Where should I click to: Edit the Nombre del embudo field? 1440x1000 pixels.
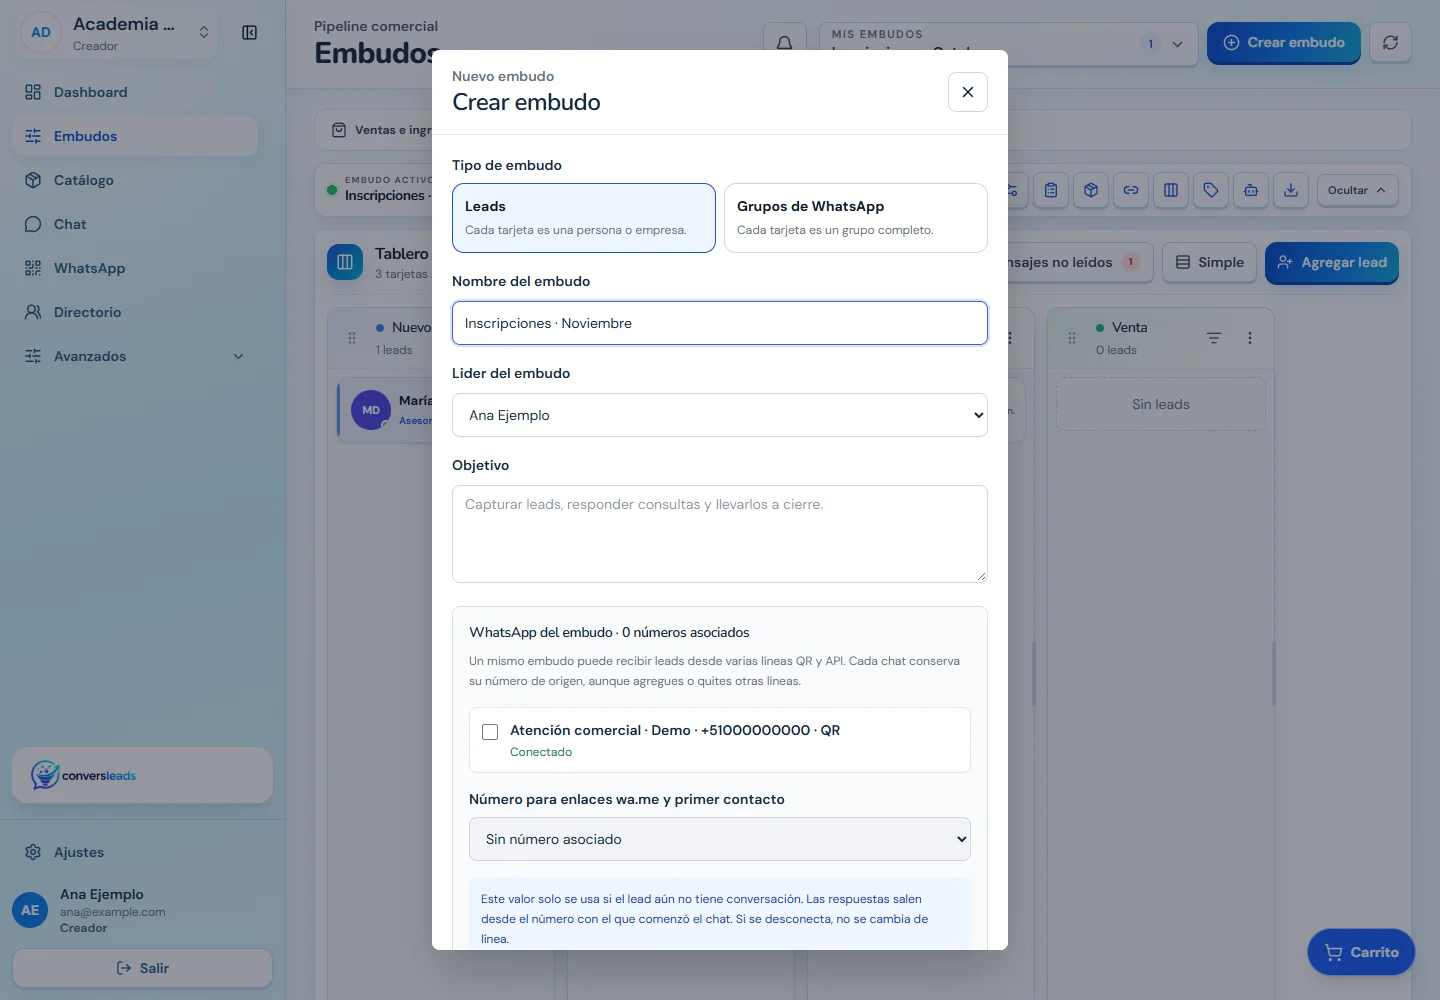tap(720, 323)
